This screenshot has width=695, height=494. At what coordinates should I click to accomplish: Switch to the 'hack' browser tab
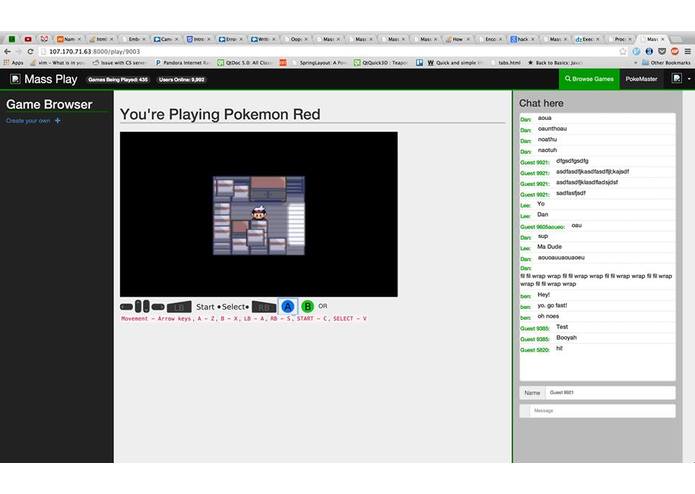(x=523, y=39)
